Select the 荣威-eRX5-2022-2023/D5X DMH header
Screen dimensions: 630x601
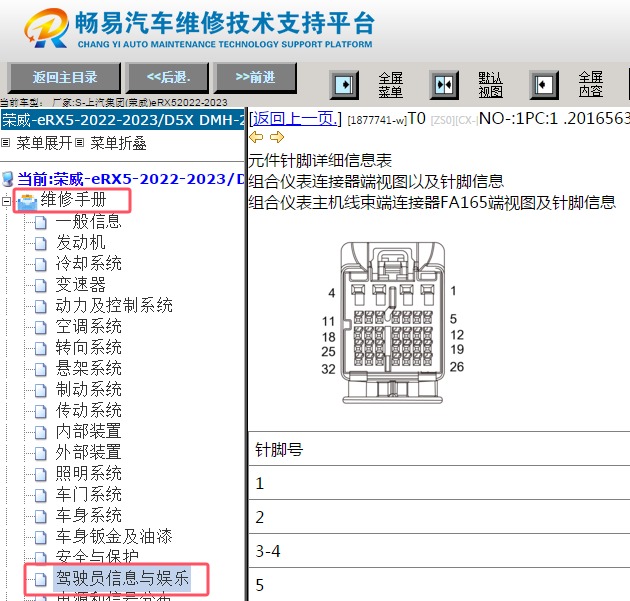[123, 120]
